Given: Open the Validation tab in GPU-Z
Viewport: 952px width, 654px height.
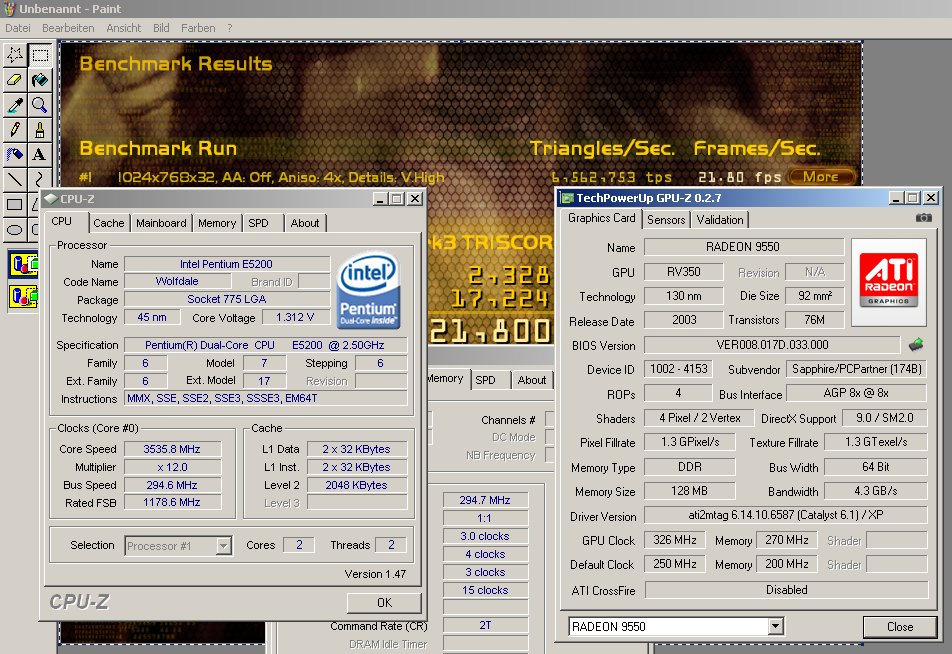Looking at the screenshot, I should [720, 220].
